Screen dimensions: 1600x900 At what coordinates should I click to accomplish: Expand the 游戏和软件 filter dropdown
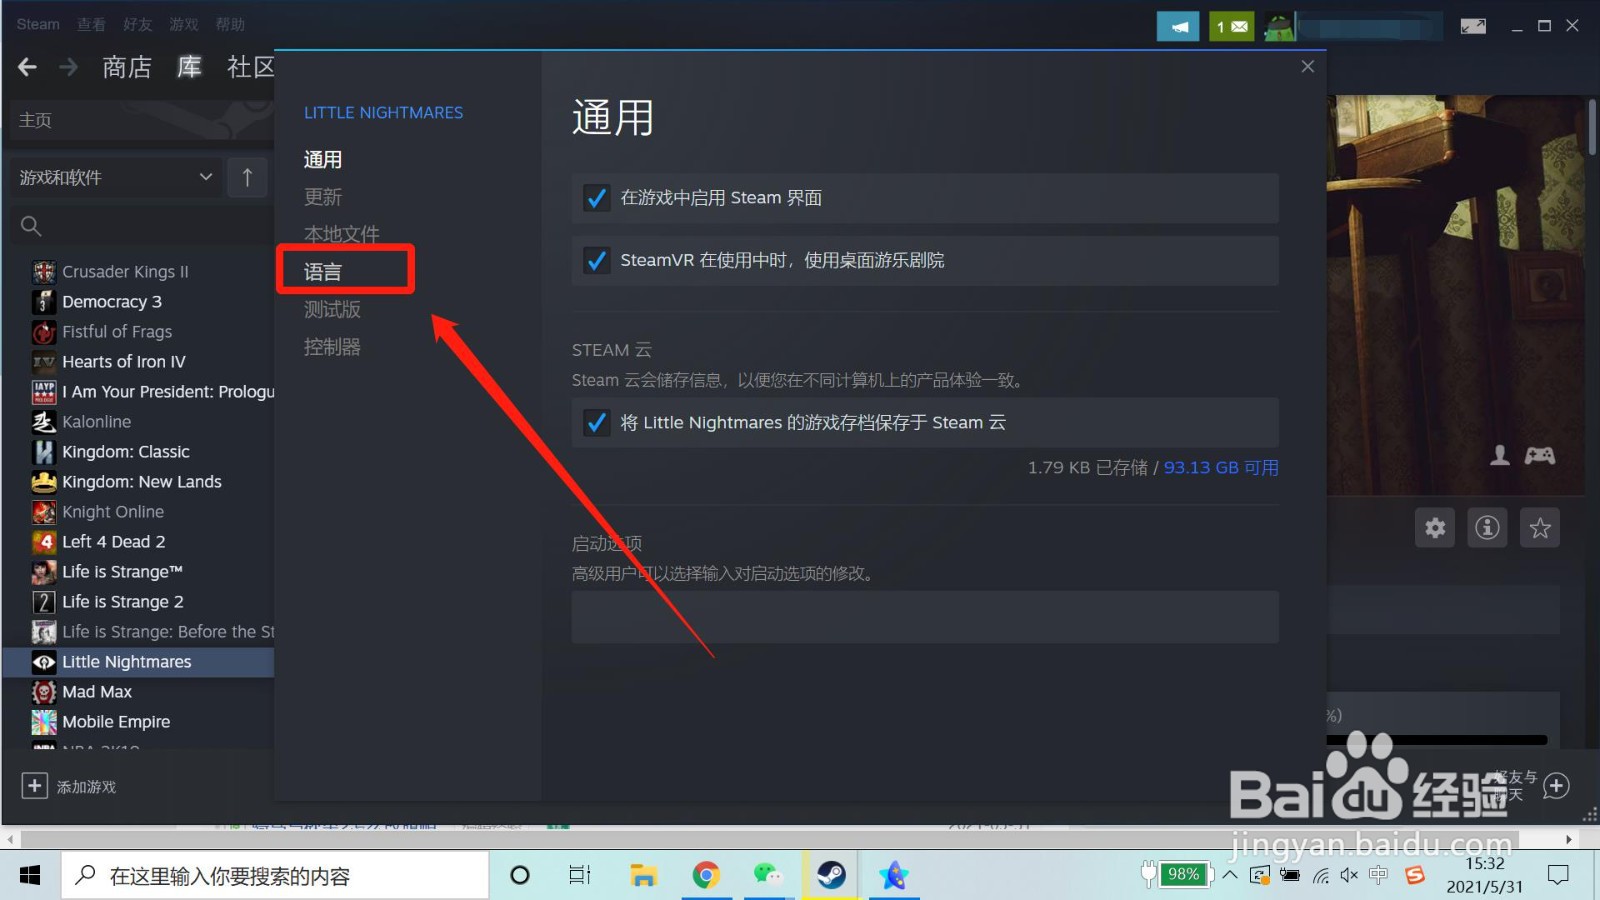tap(115, 178)
